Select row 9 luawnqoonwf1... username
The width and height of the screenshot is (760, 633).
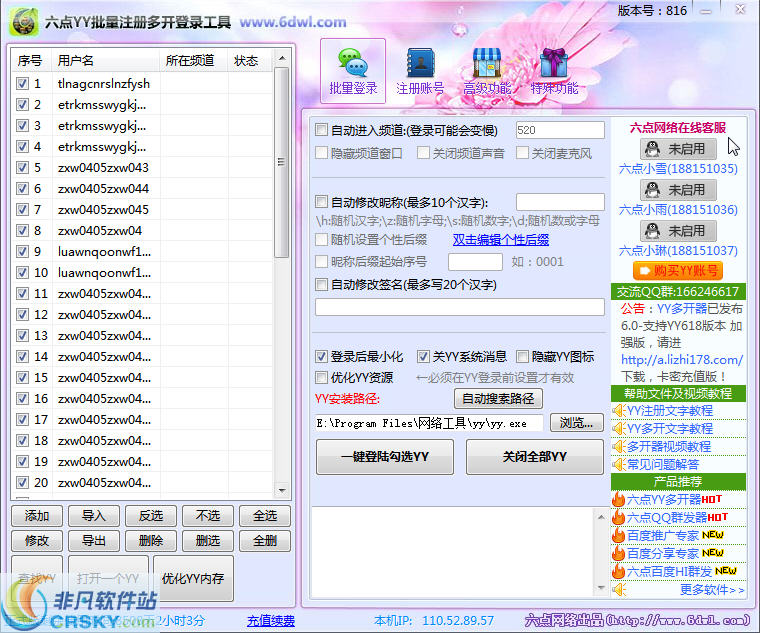104,252
